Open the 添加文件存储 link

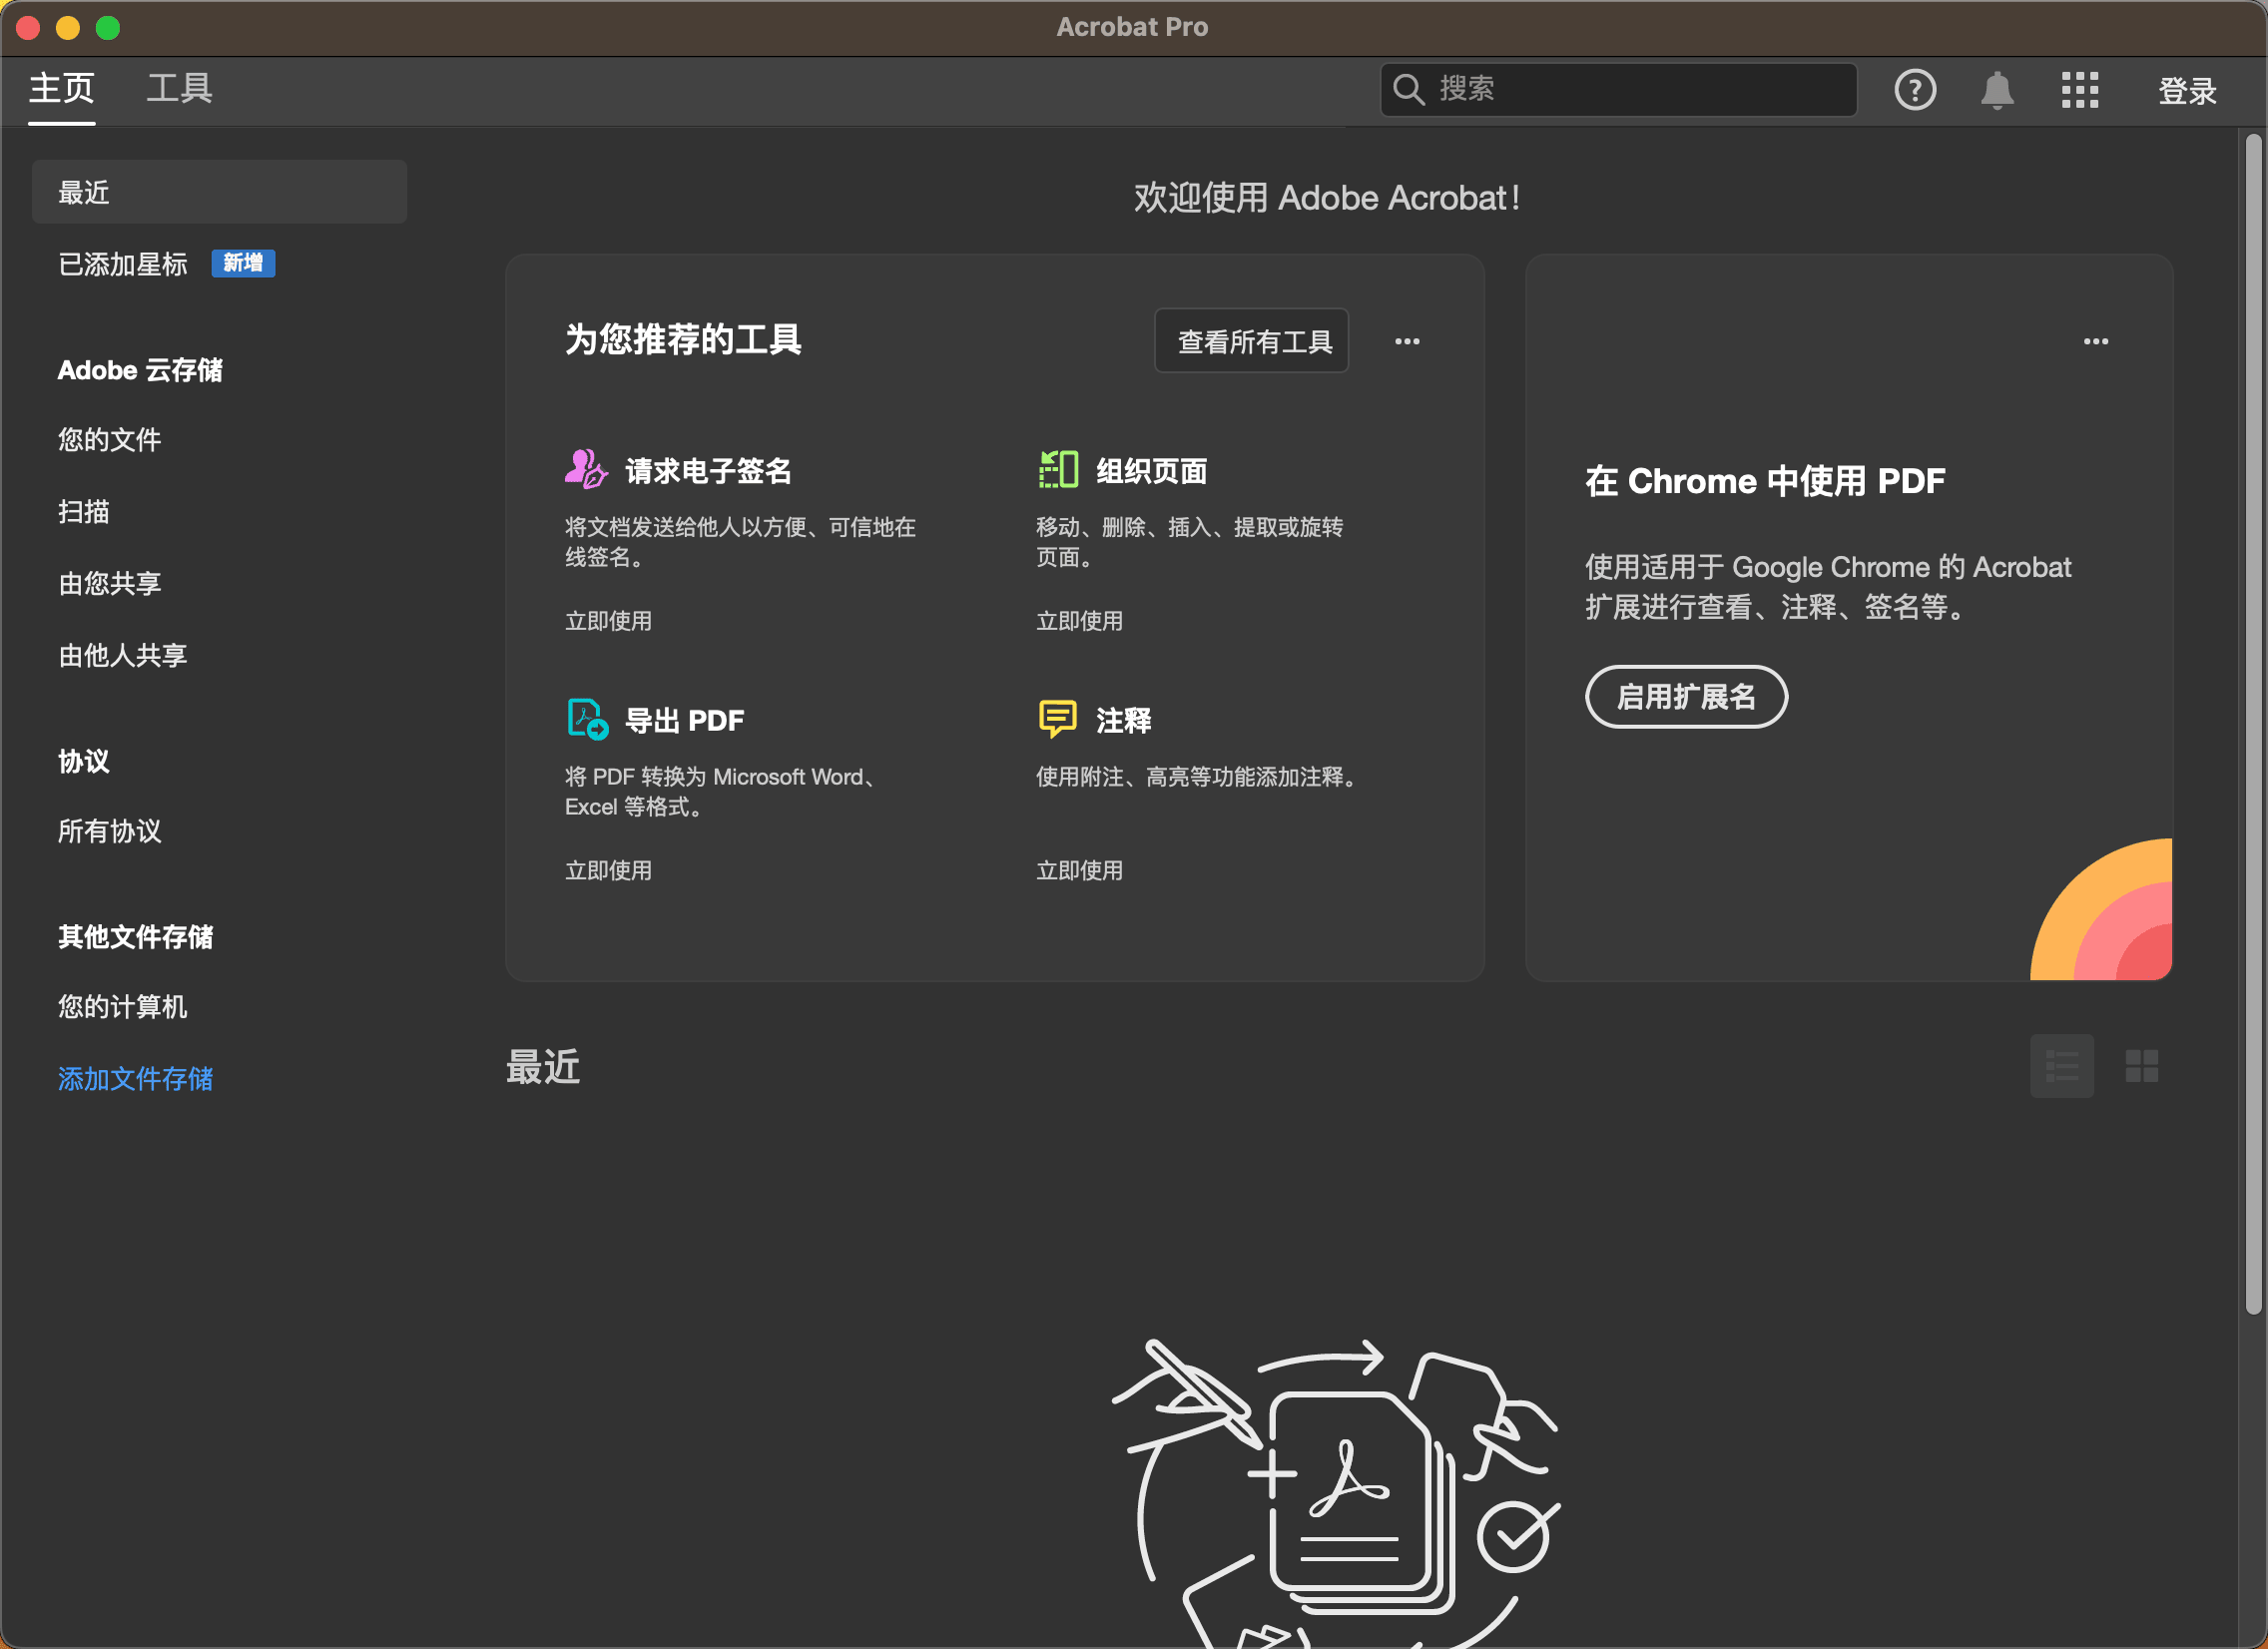coord(135,1078)
